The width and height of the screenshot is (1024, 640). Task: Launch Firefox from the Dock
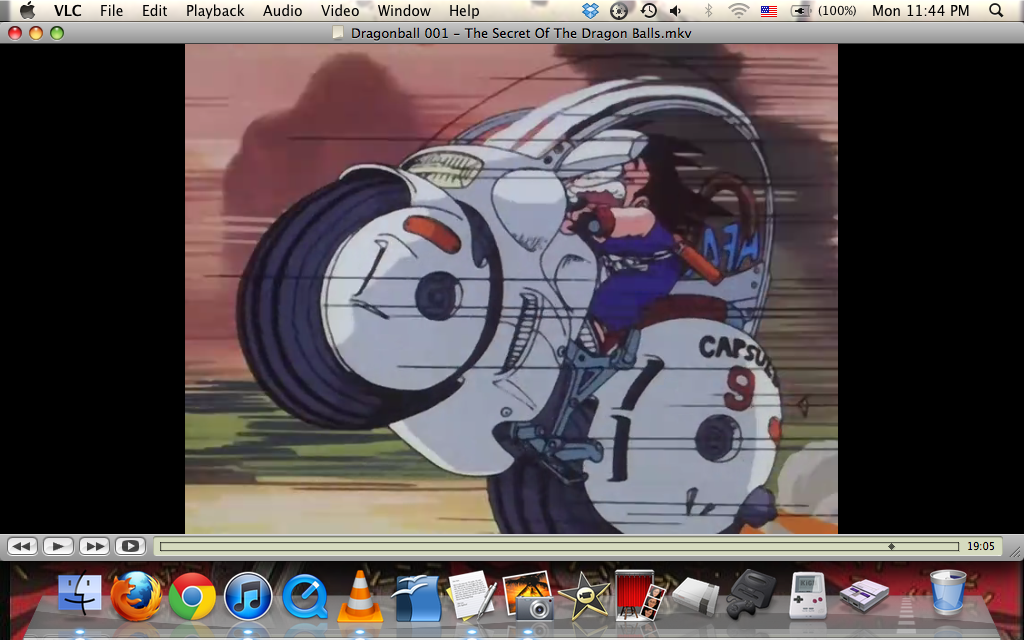pos(136,596)
